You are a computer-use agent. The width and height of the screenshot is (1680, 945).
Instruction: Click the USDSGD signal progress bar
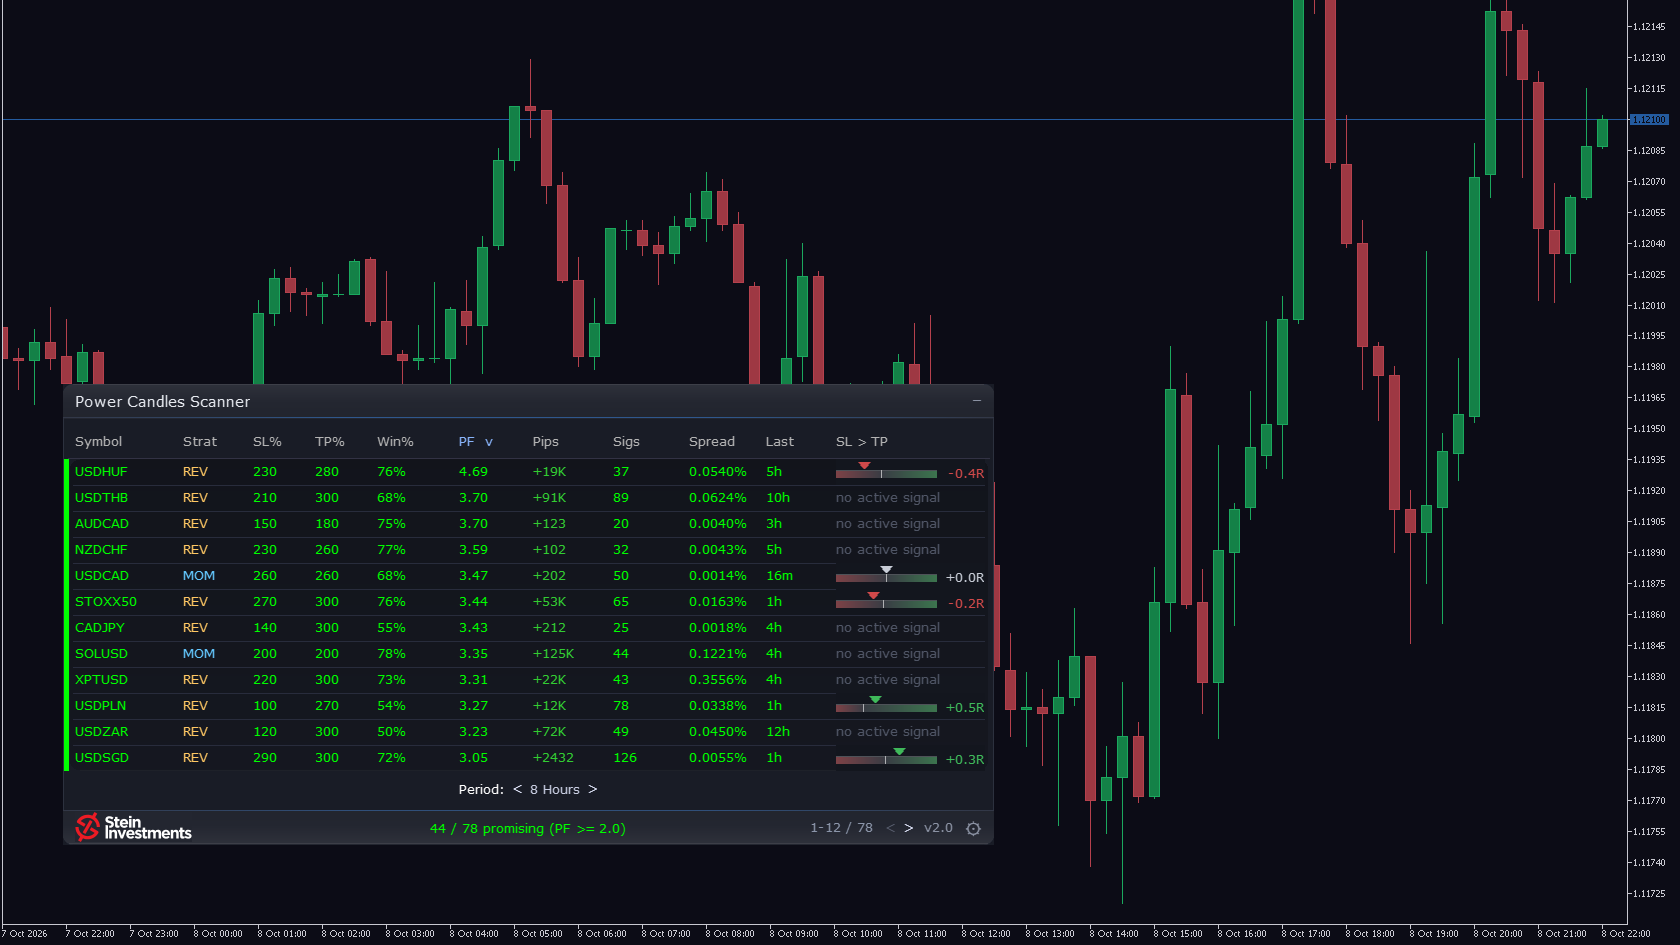point(886,759)
